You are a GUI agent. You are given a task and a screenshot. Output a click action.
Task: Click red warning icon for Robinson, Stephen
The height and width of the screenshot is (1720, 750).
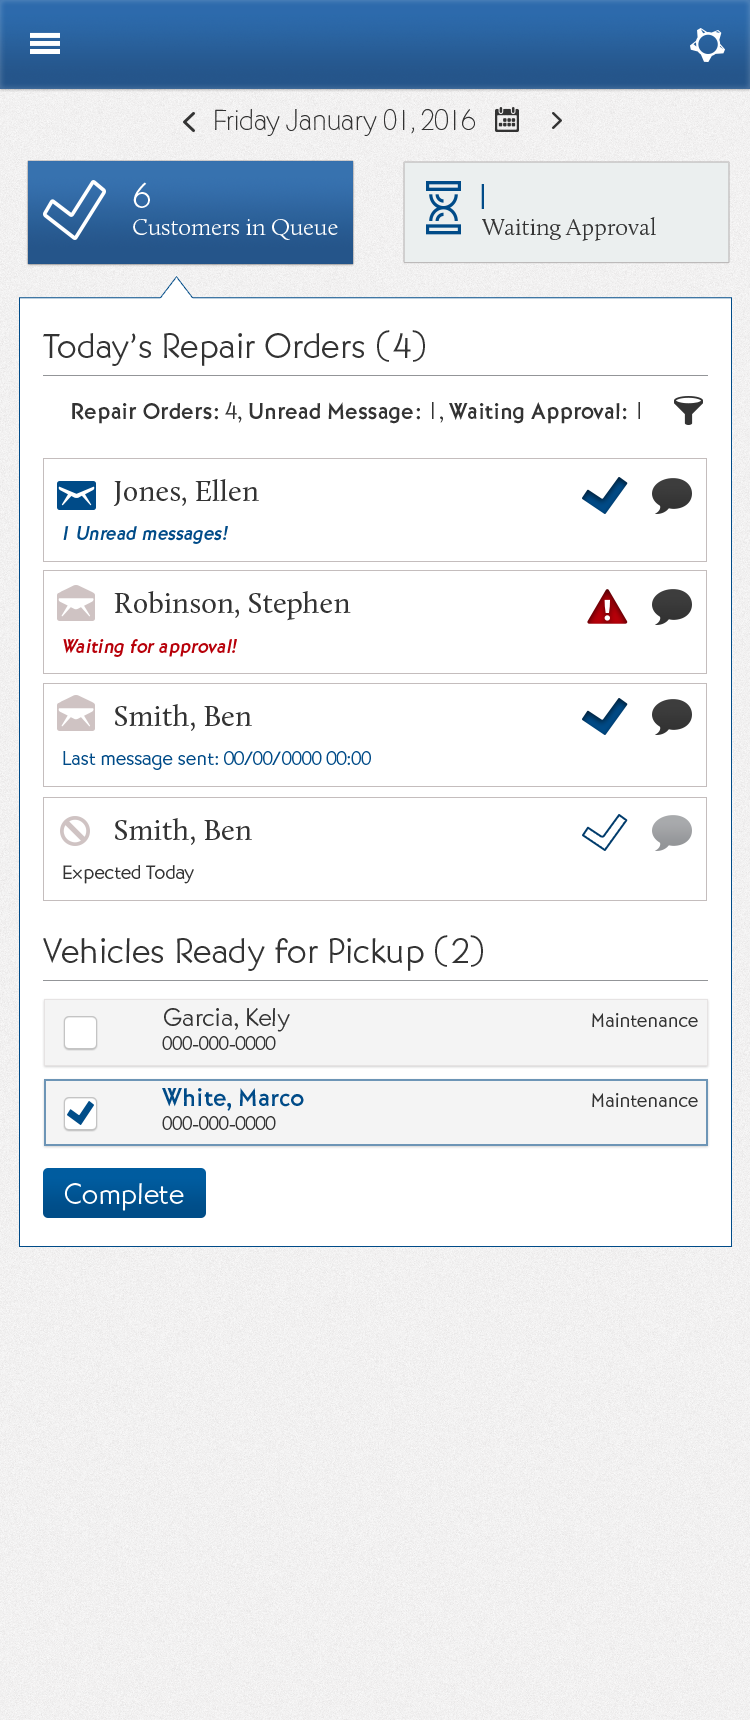coord(607,607)
